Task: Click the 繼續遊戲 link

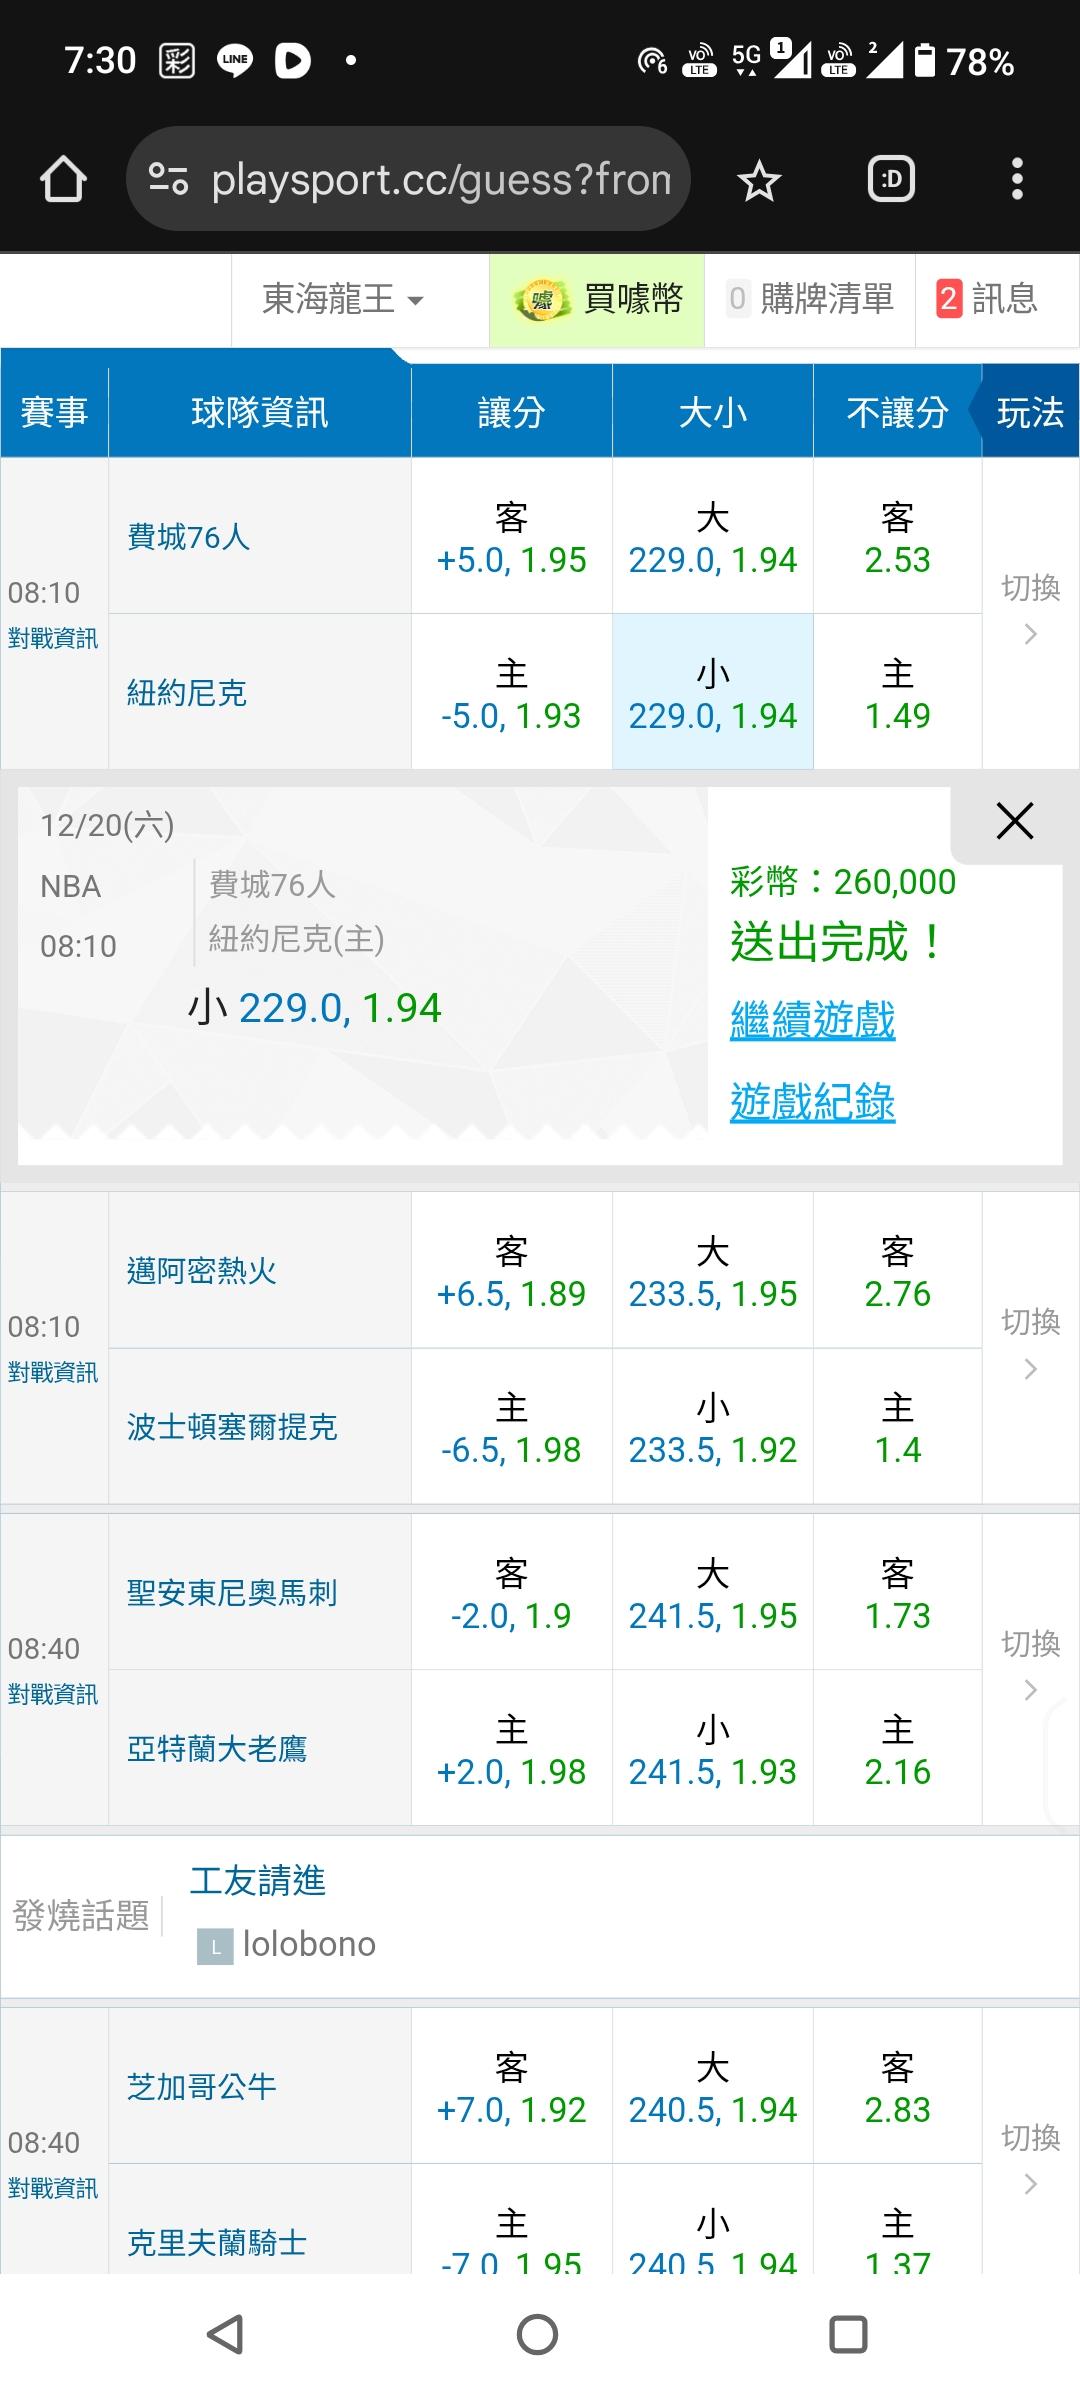Action: pos(812,1021)
